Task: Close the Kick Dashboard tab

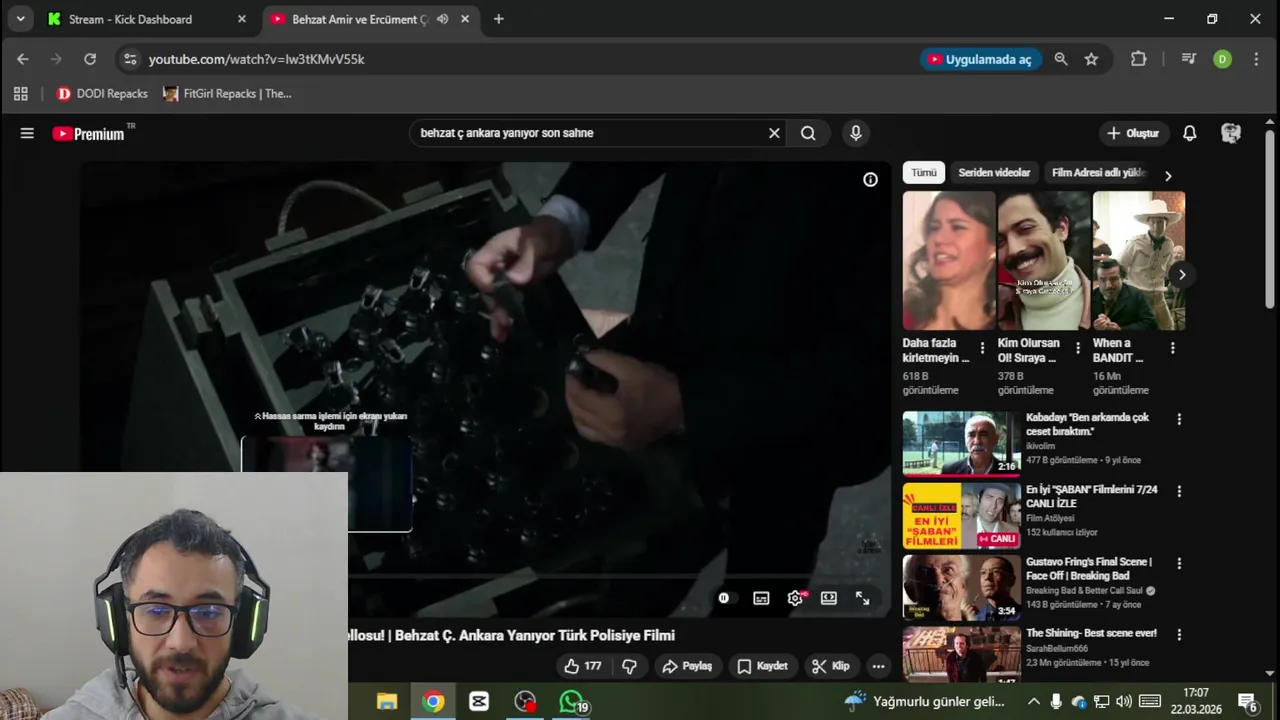Action: 241,19
